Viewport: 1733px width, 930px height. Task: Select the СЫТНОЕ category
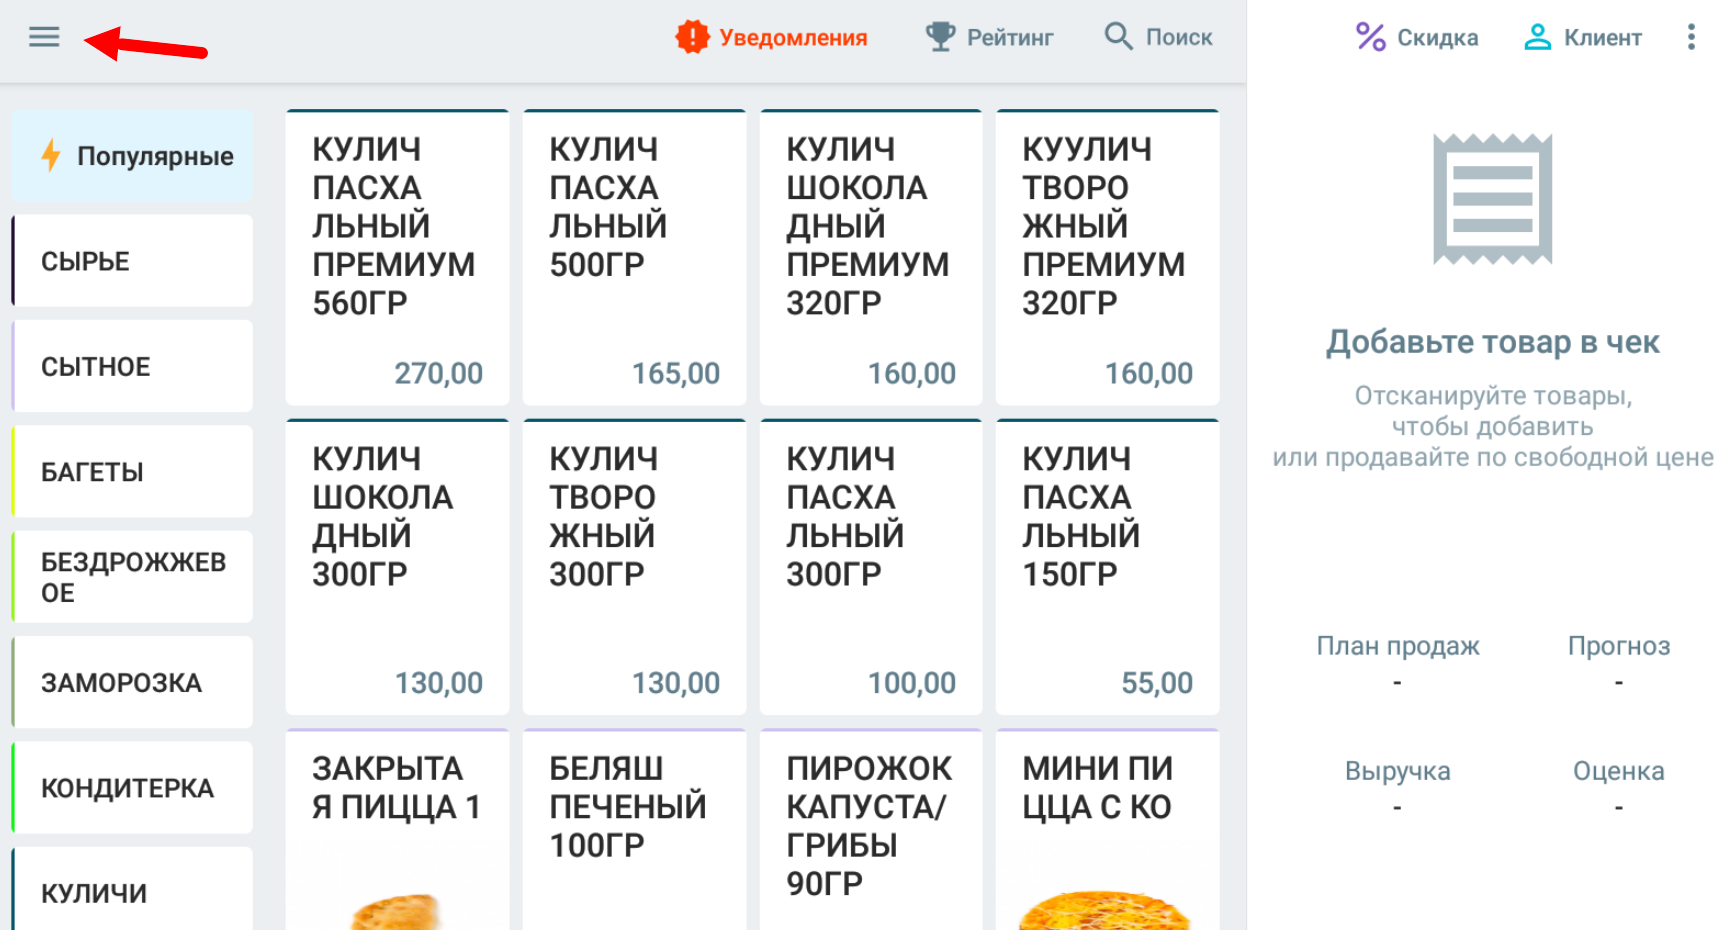coord(132,366)
